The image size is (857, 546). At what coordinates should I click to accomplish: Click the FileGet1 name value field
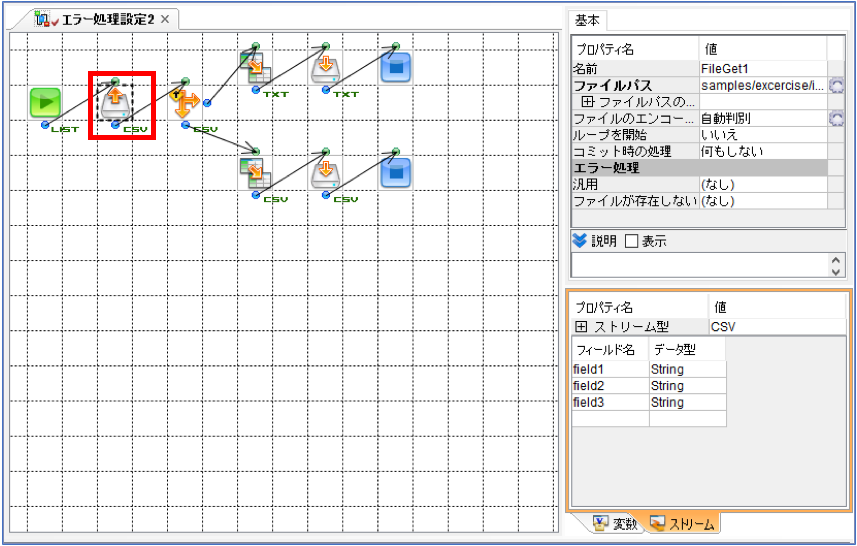click(x=763, y=69)
